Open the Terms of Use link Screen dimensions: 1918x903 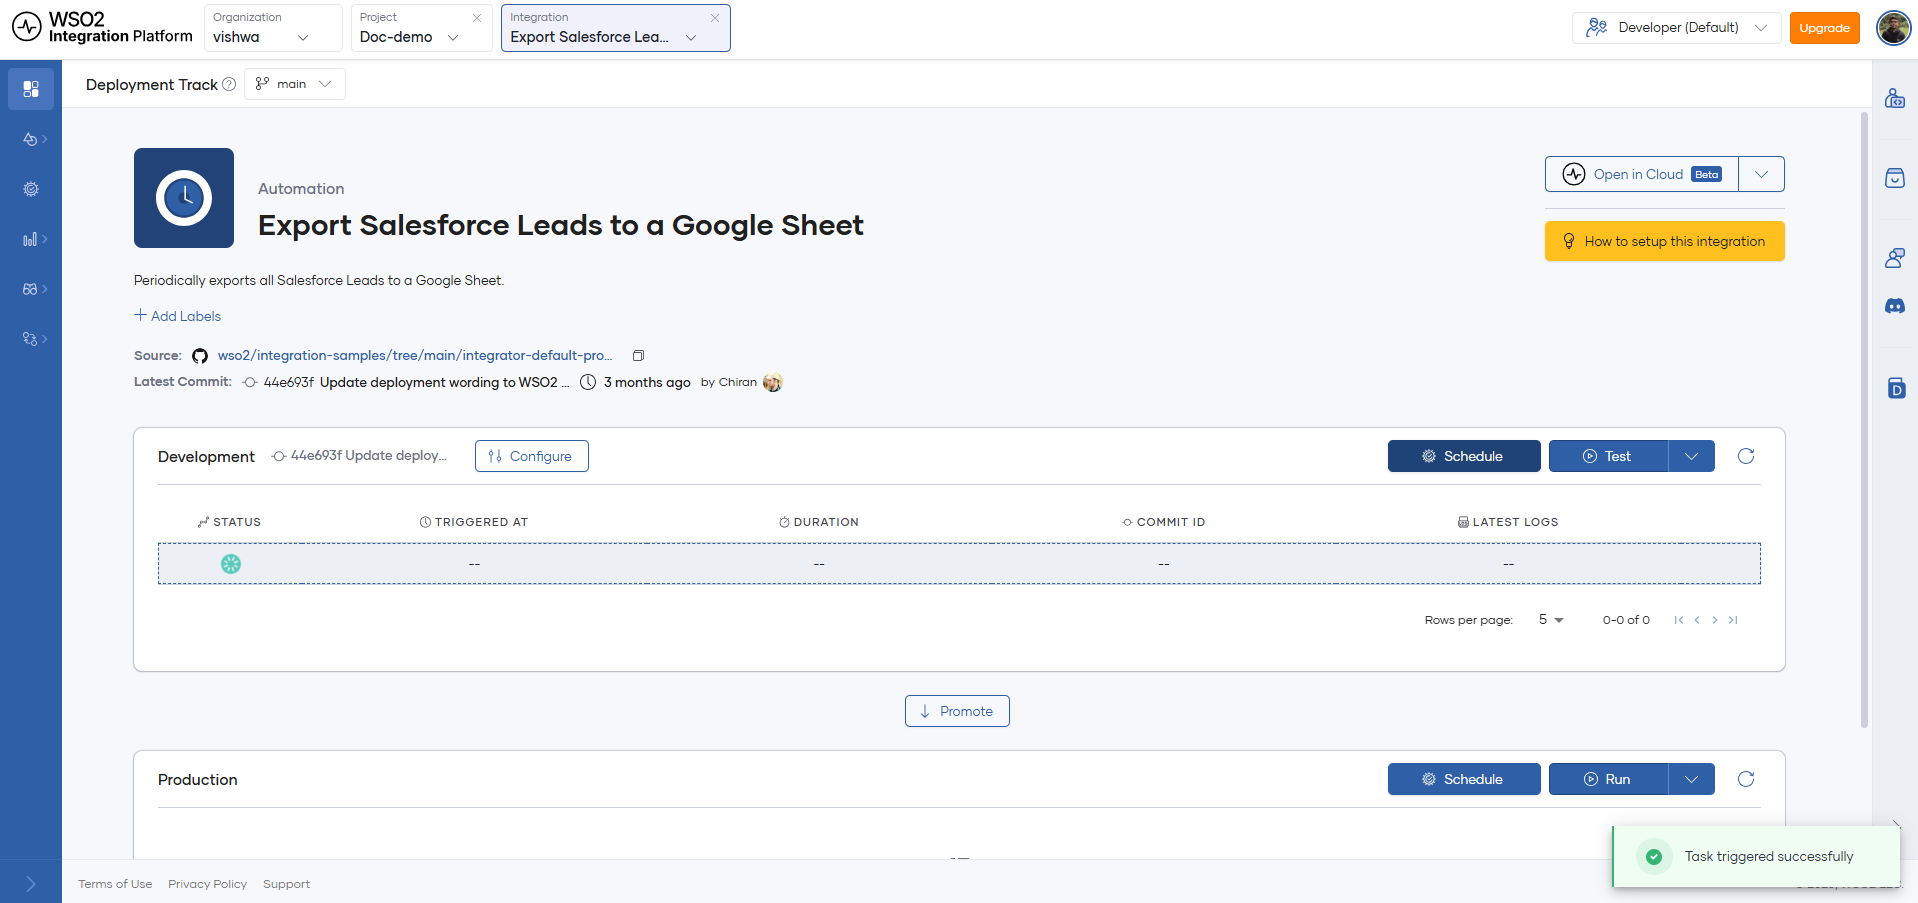[x=115, y=884]
